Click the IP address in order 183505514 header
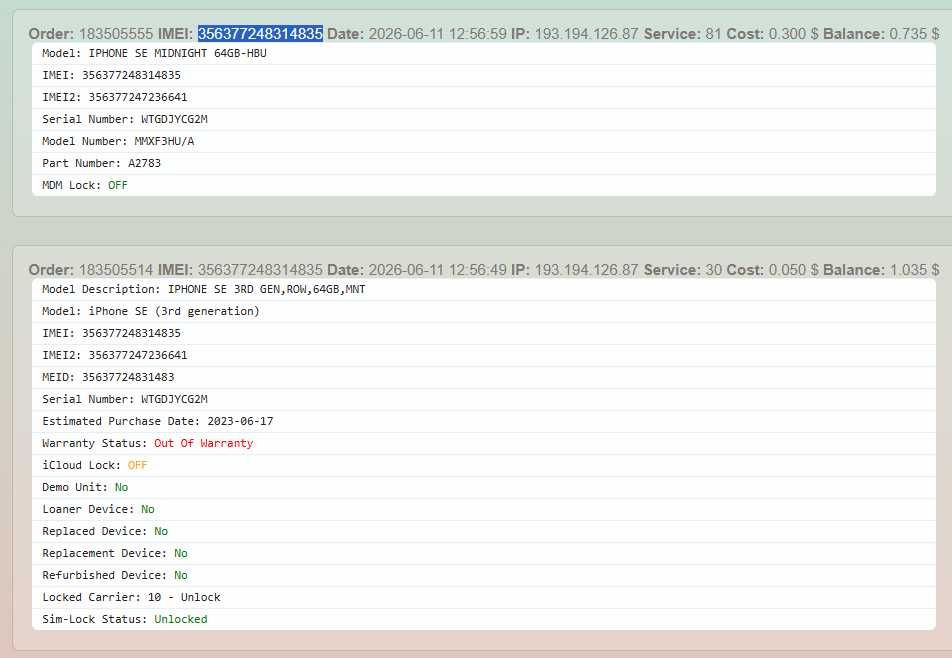Viewport: 952px width, 658px height. tap(586, 270)
